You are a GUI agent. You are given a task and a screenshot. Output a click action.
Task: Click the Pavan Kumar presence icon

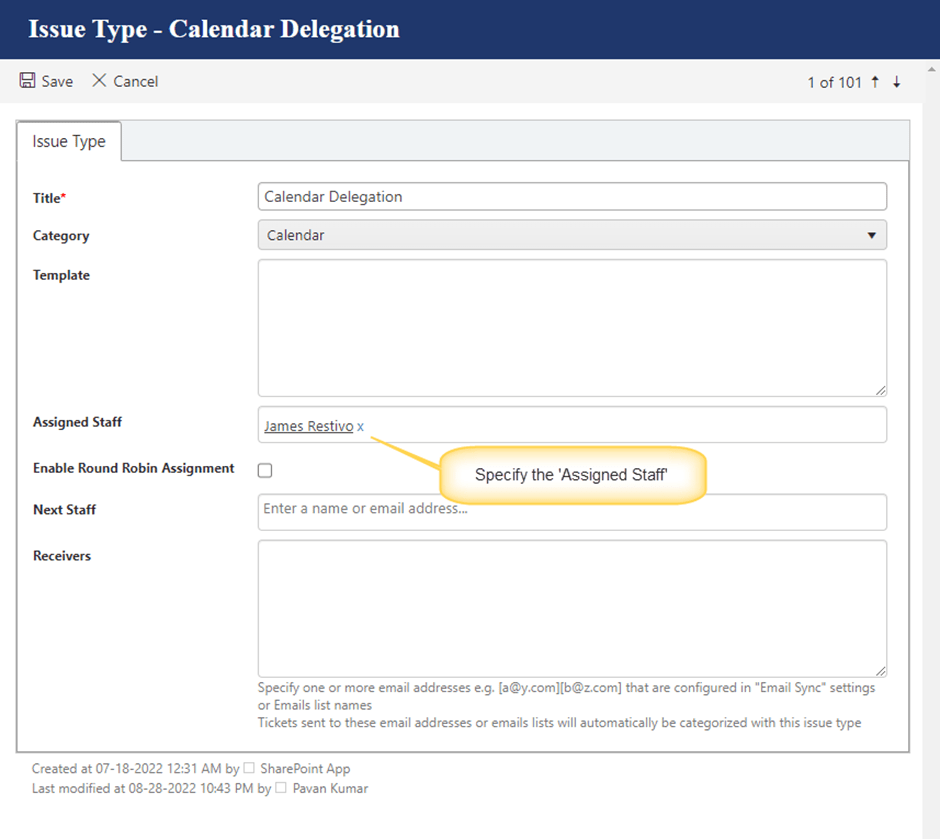coord(281,788)
